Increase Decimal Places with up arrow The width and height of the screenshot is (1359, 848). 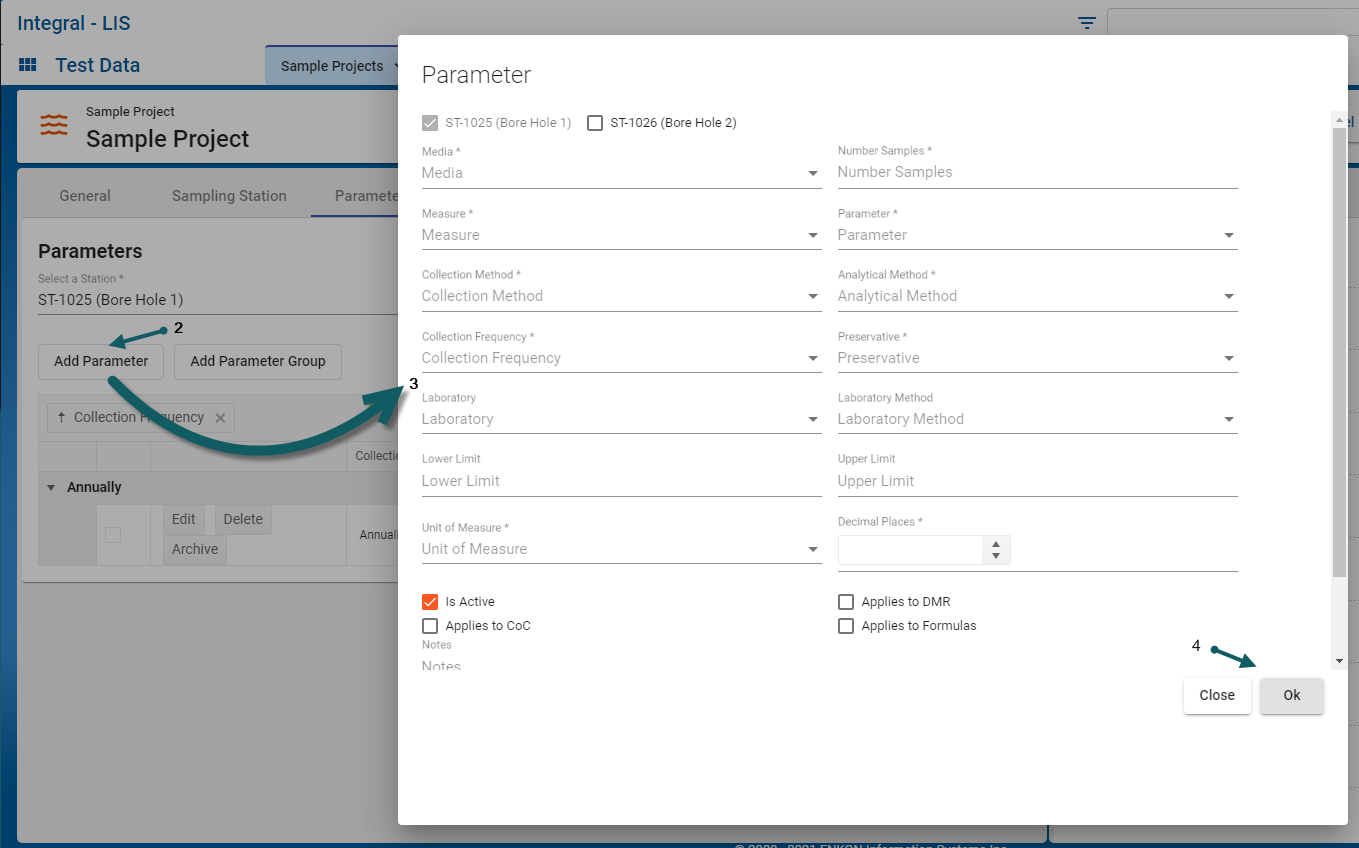[995, 544]
